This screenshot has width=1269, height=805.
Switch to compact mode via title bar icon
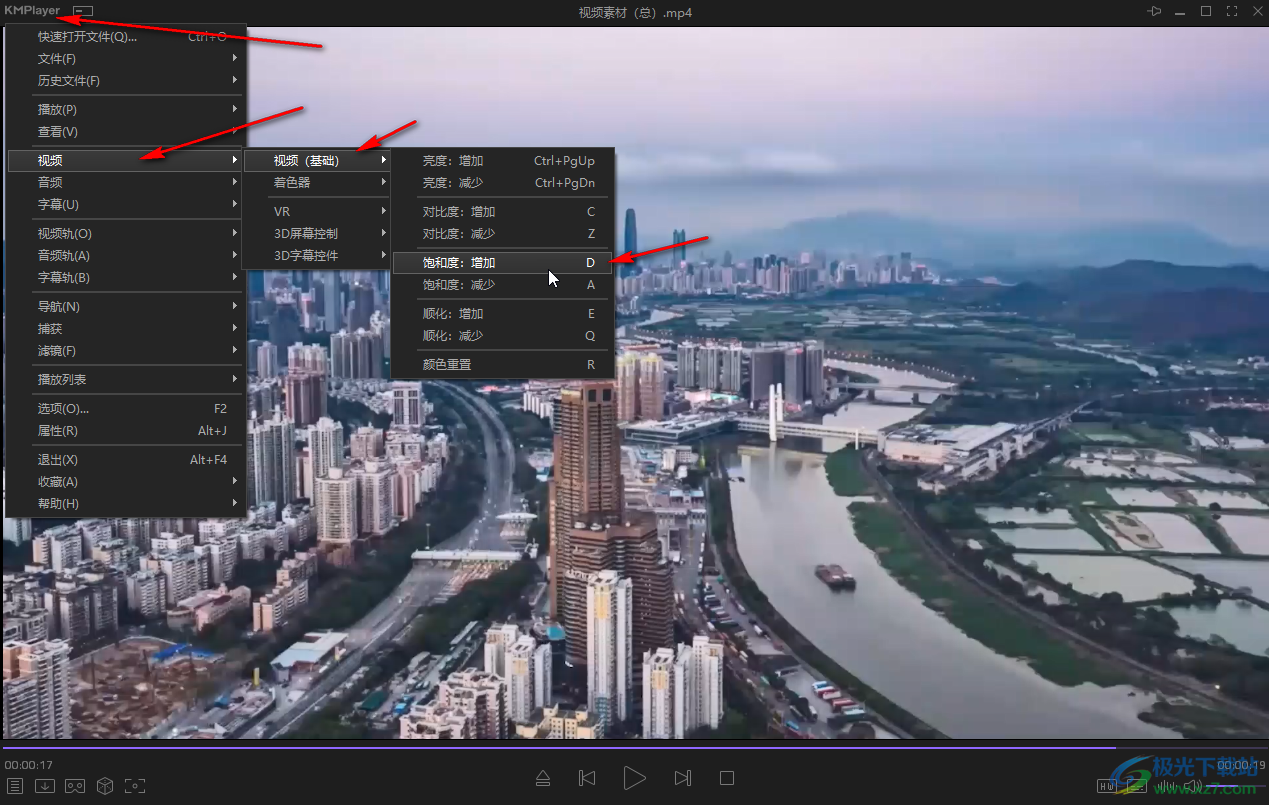[83, 11]
